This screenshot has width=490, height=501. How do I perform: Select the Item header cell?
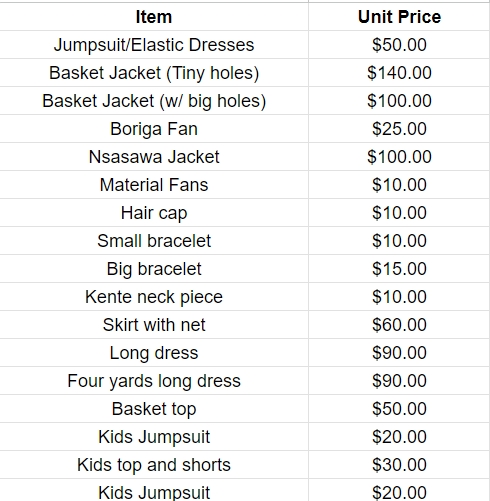point(154,17)
